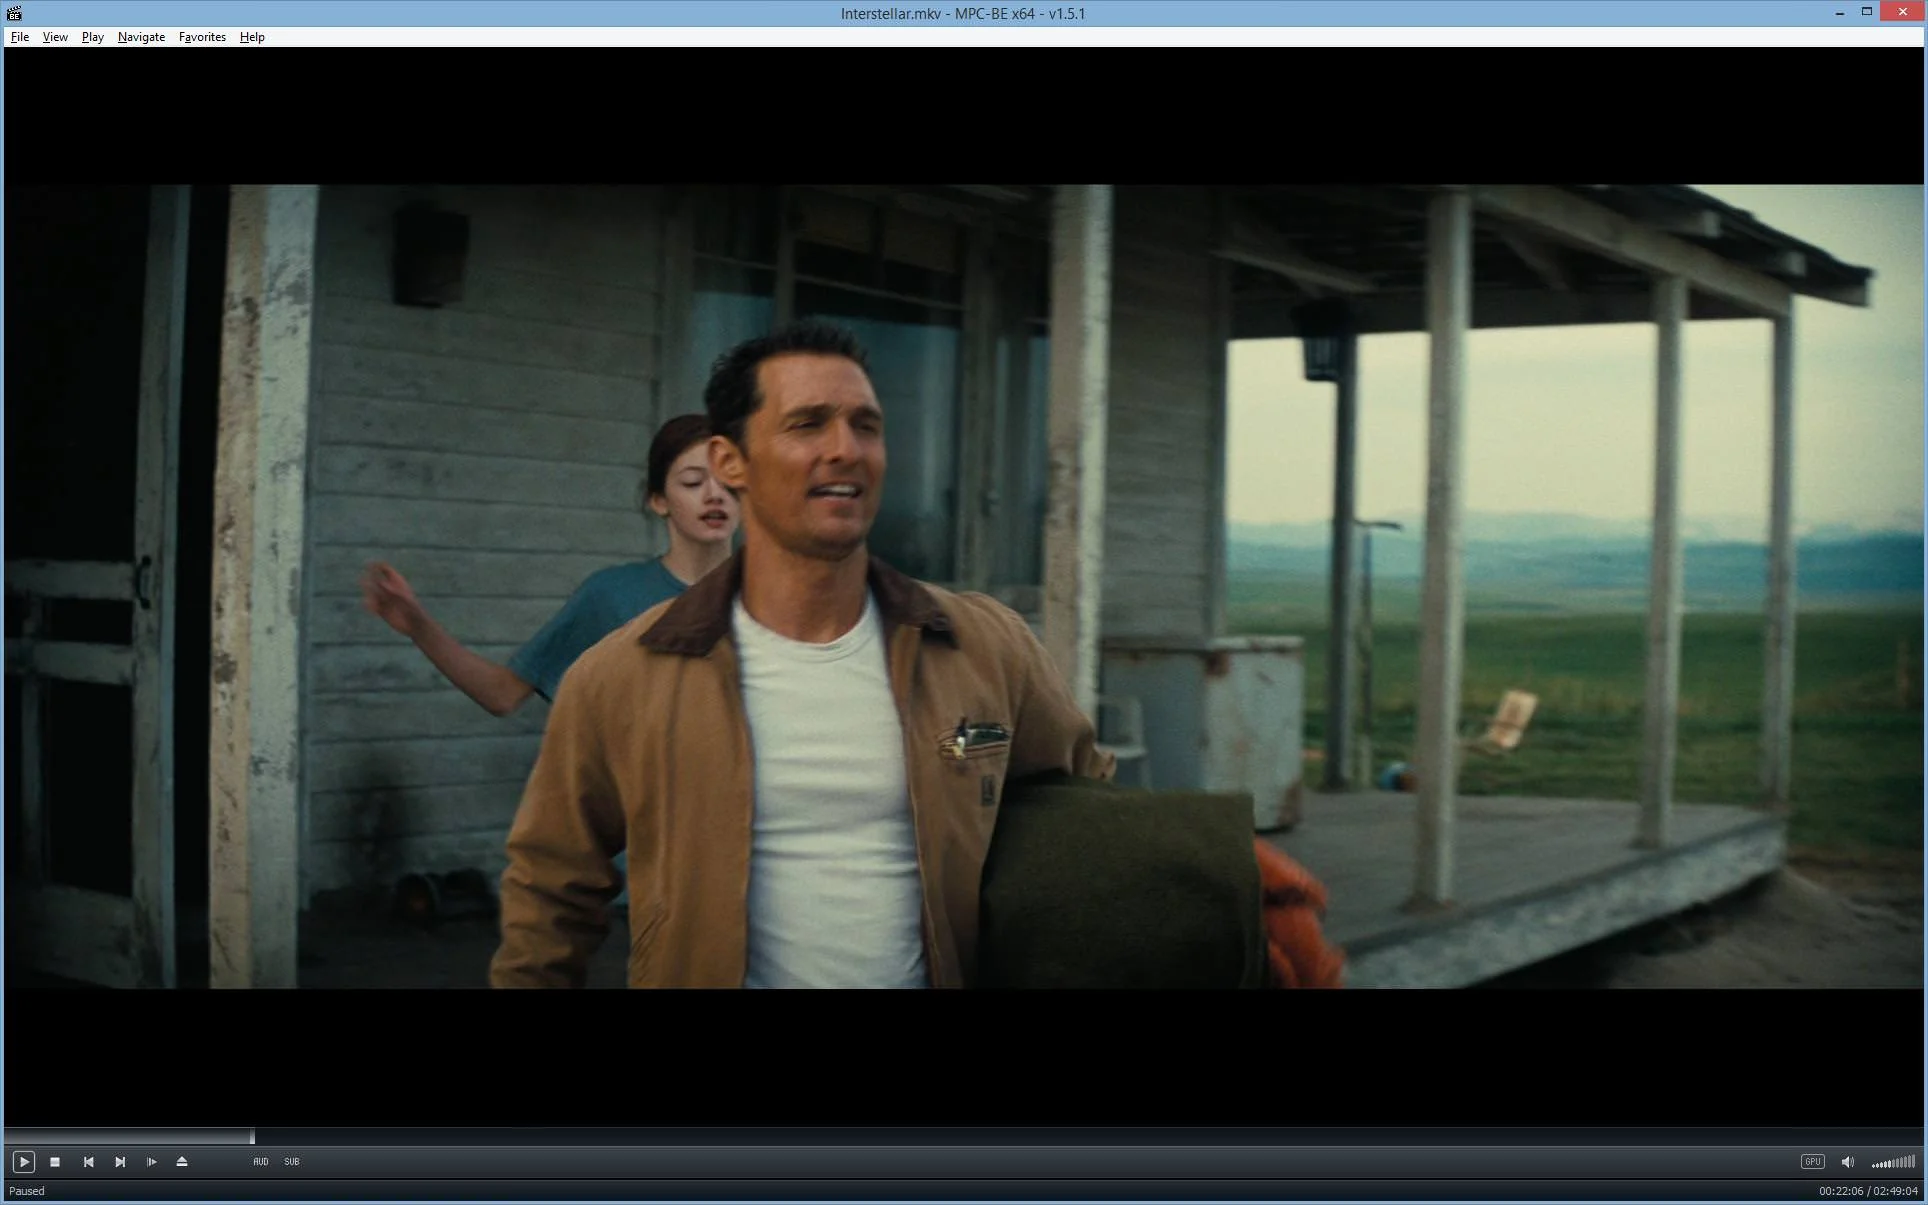The height and width of the screenshot is (1205, 1928).
Task: Close the MPC-BE window
Action: pyautogui.click(x=1902, y=12)
